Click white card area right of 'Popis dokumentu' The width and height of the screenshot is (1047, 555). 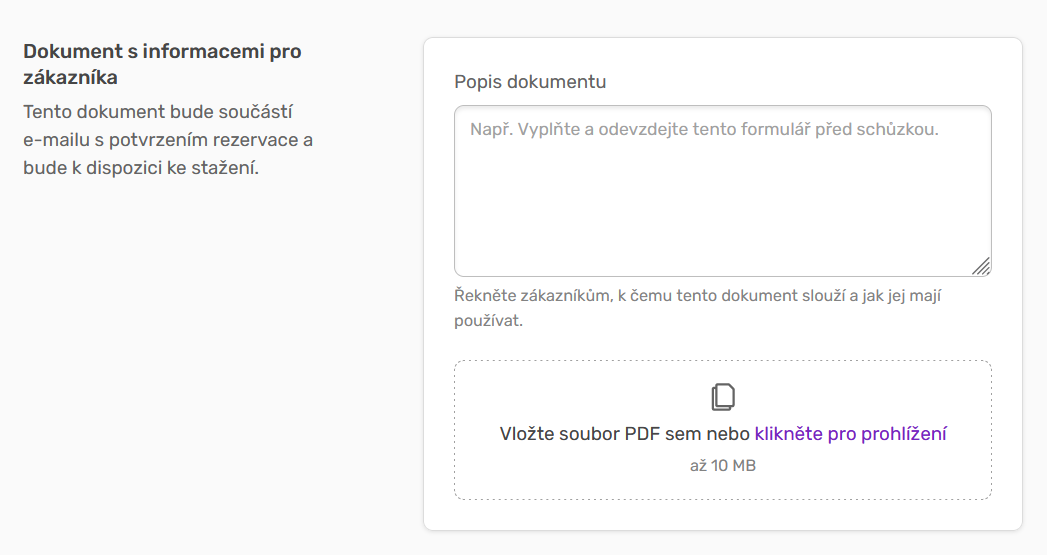click(801, 80)
